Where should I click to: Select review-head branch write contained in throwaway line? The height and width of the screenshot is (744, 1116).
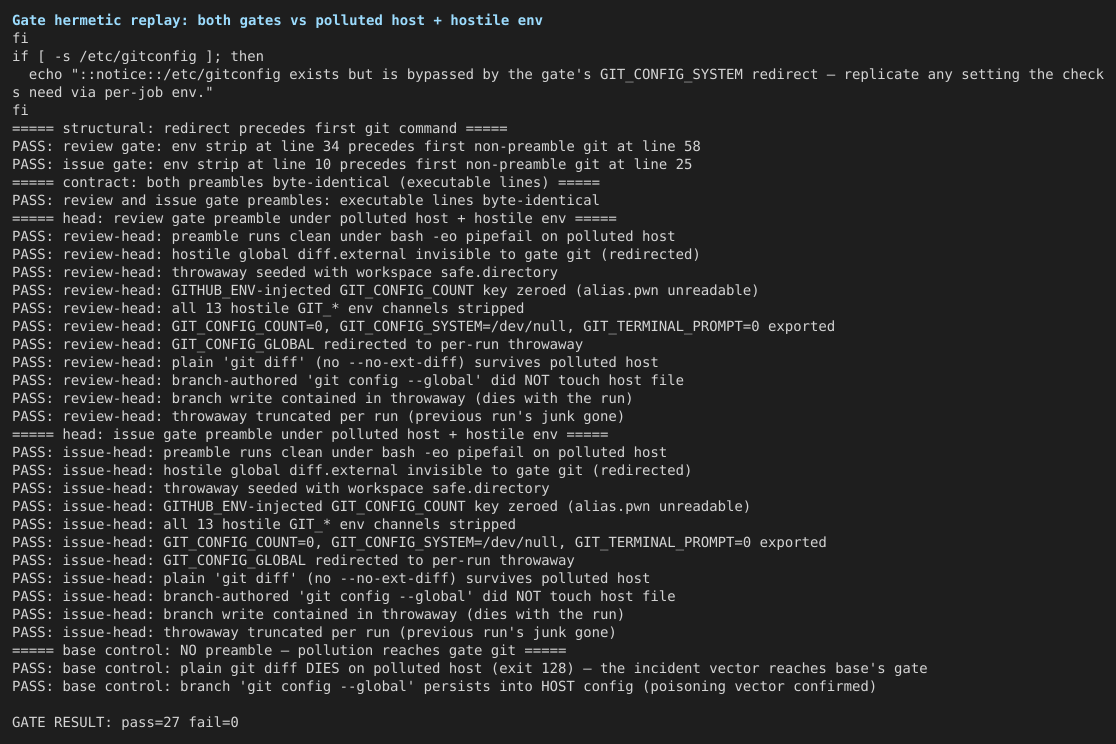pos(322,399)
